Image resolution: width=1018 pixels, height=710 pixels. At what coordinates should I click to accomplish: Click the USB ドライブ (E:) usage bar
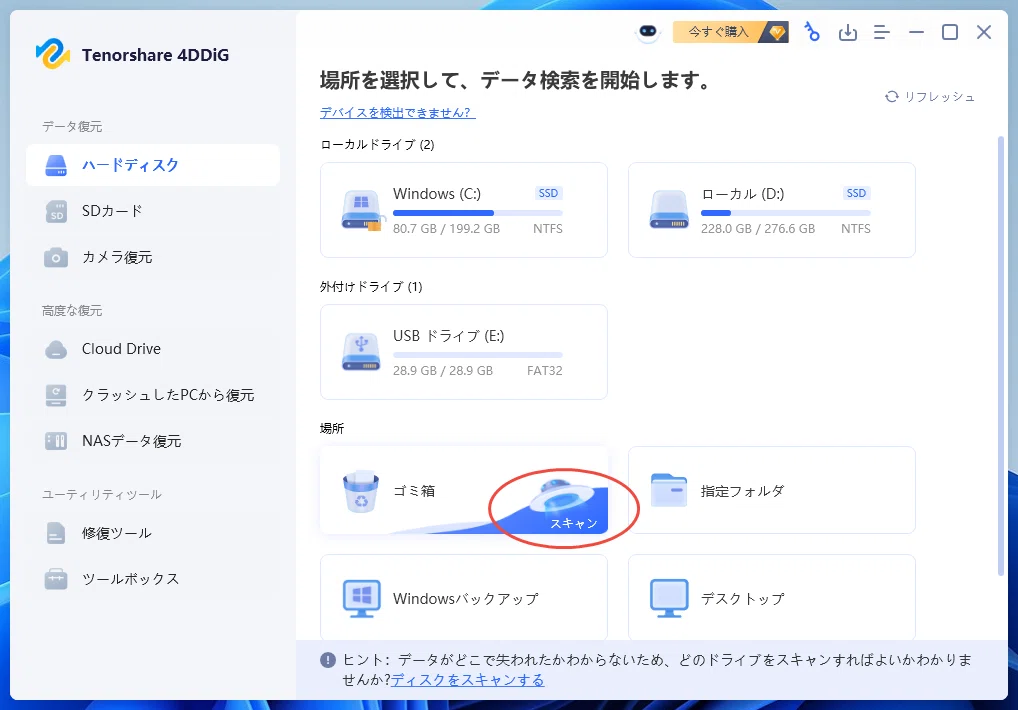[478, 355]
